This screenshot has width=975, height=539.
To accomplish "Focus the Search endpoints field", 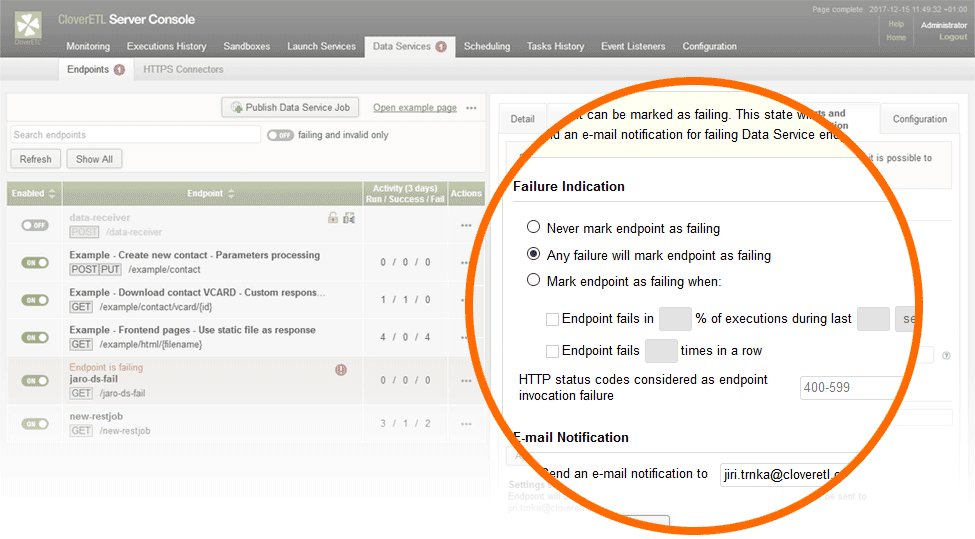I will point(135,135).
